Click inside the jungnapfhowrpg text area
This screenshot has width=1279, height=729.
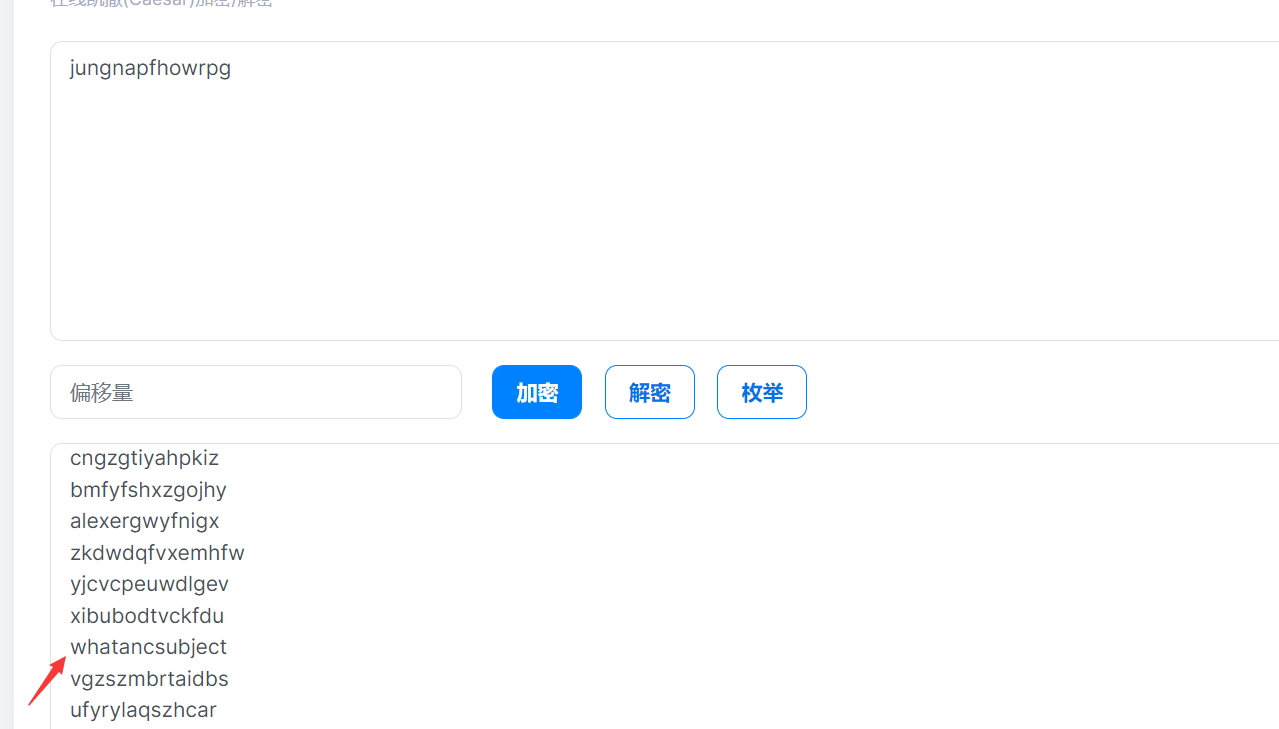point(664,191)
